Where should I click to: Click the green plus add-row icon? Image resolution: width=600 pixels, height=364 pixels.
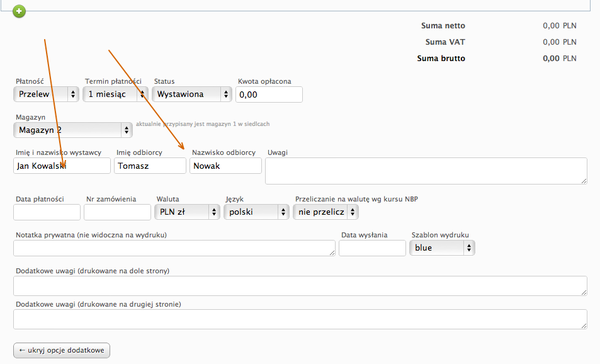pos(19,11)
